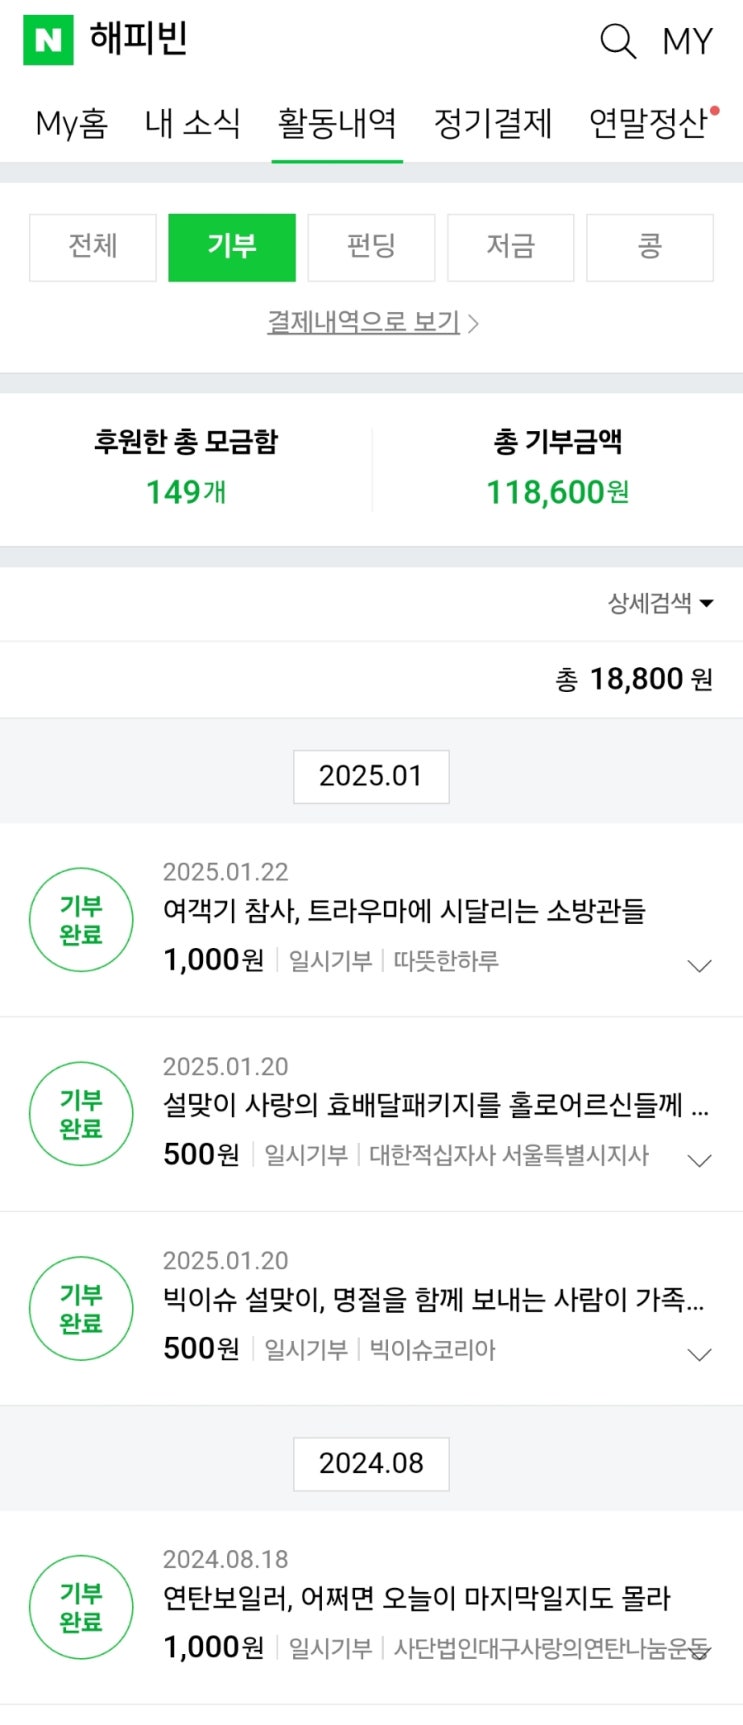Select the 저금 filter
The image size is (743, 1725).
(510, 247)
